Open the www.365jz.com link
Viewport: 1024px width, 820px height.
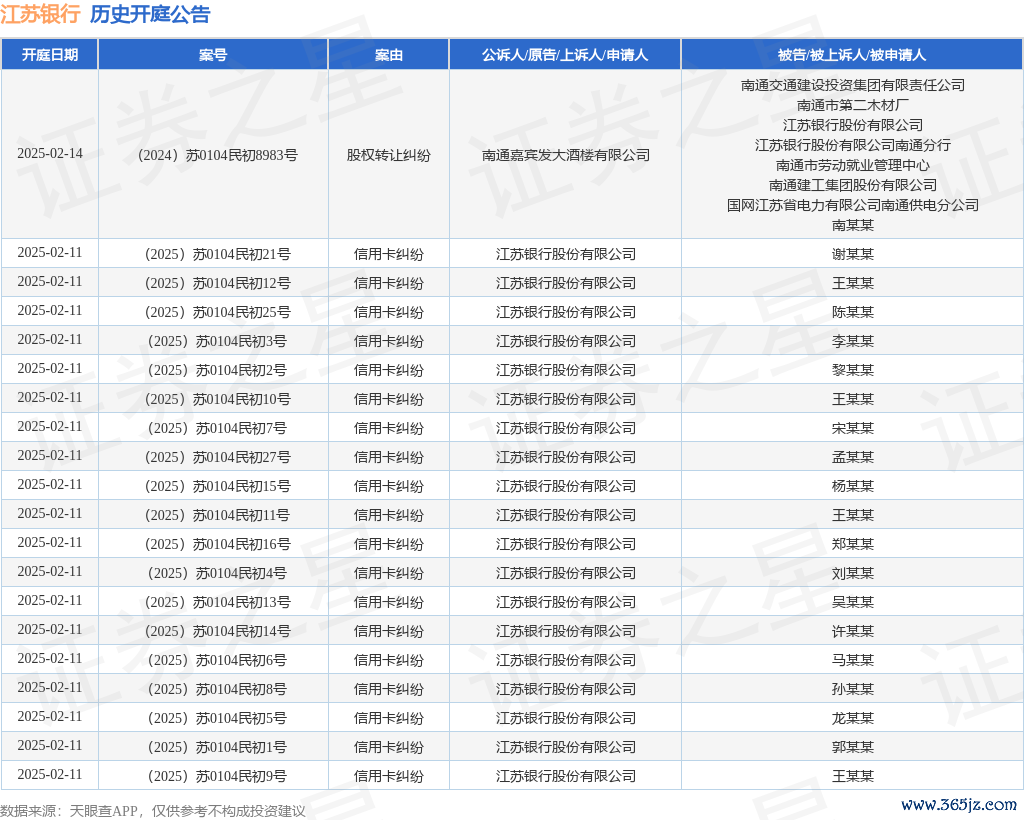[959, 804]
